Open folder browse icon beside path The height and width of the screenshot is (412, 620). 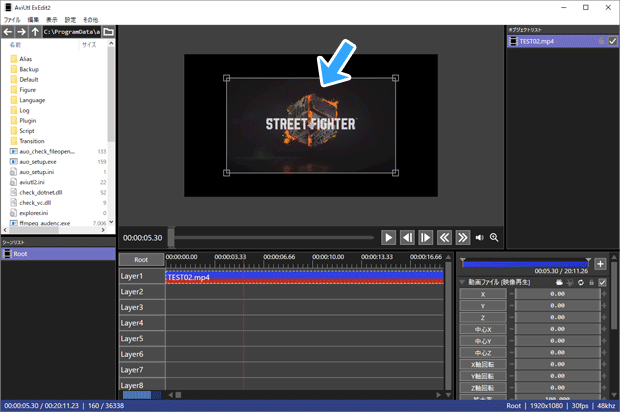(x=108, y=32)
